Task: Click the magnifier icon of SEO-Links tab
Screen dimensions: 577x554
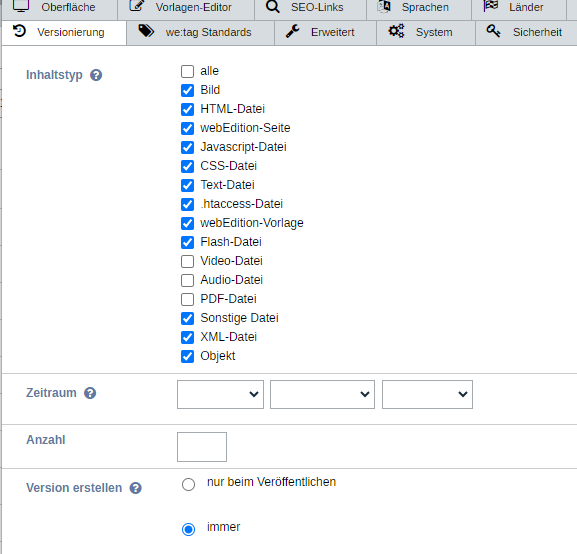Action: (x=273, y=6)
